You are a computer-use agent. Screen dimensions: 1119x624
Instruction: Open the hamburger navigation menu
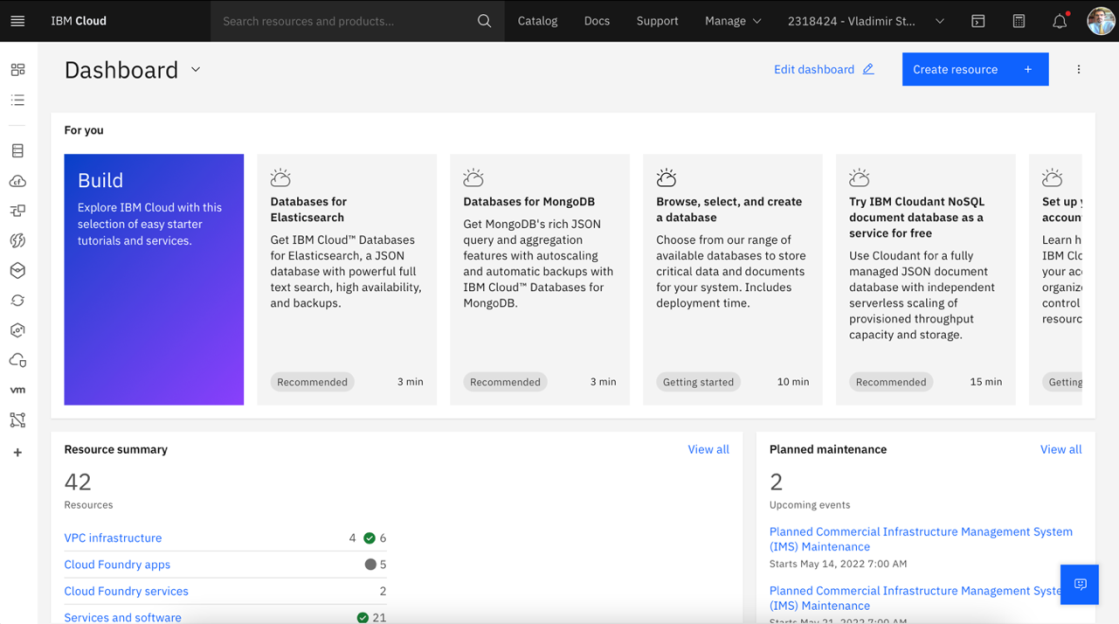[18, 21]
